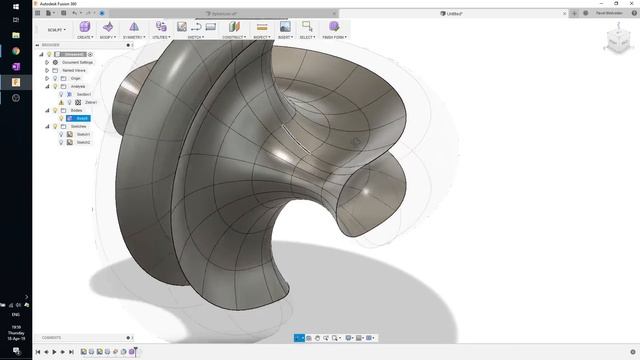The width and height of the screenshot is (640, 360).
Task: Click the Windows Start button
Action: pyautogui.click(x=16, y=7)
